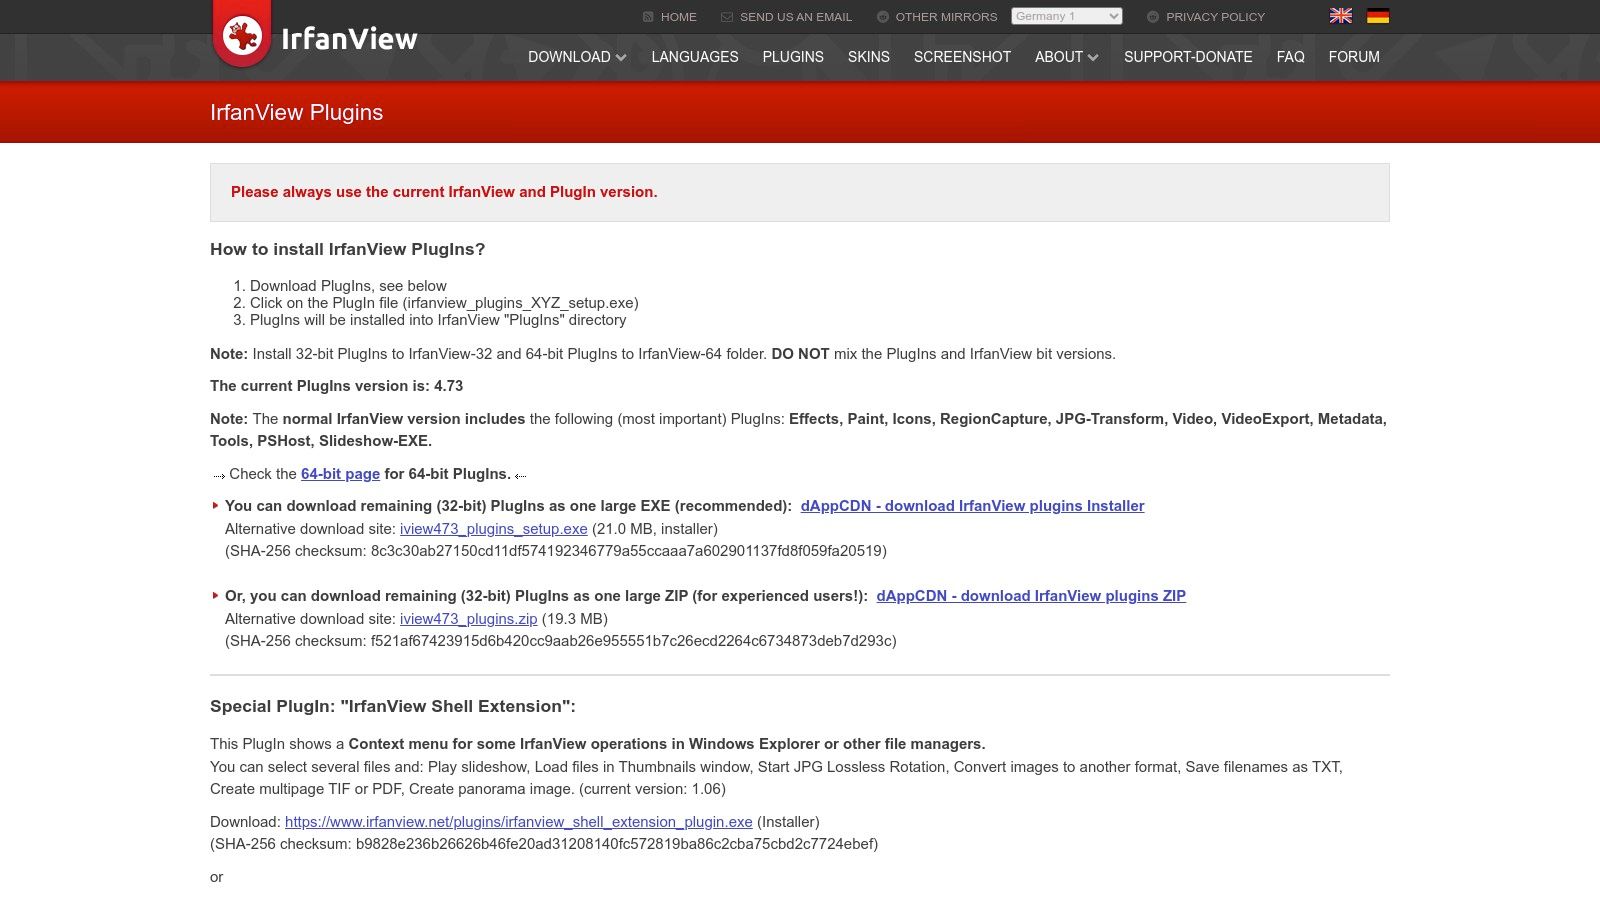
Task: Visit the SUPPORT-DONATE page
Action: (x=1188, y=57)
